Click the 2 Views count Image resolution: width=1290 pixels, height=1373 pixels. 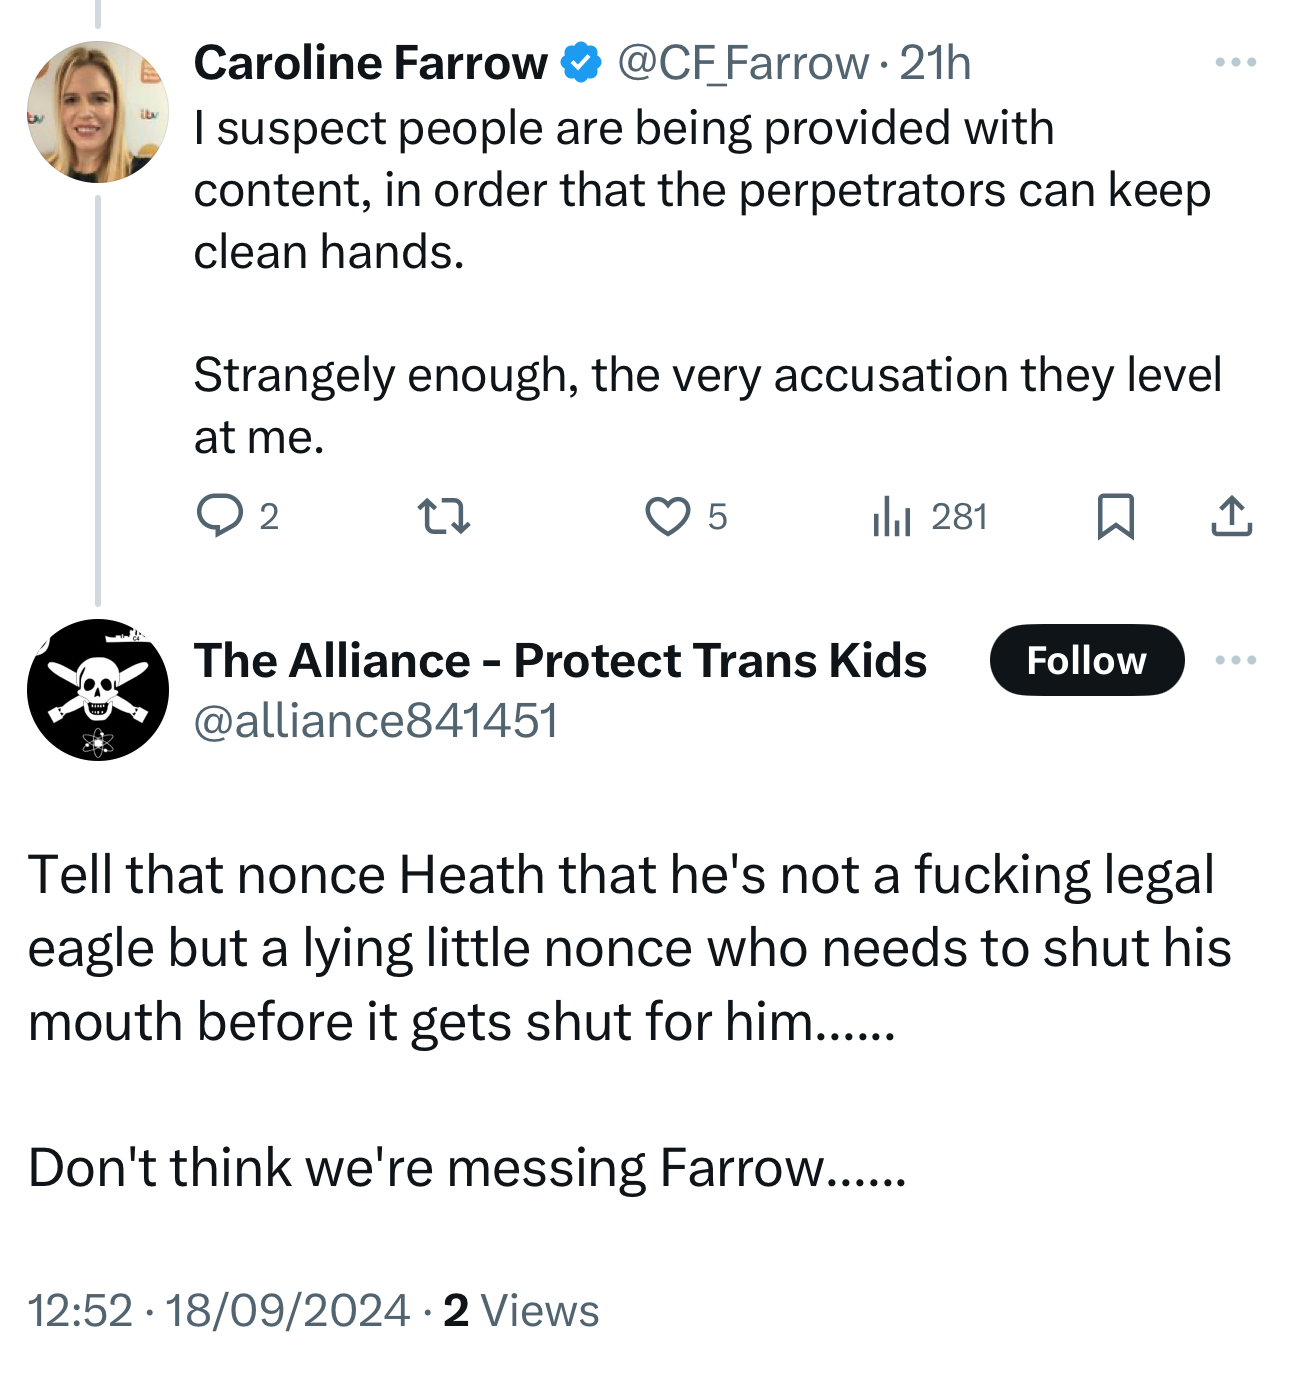pyautogui.click(x=521, y=1310)
